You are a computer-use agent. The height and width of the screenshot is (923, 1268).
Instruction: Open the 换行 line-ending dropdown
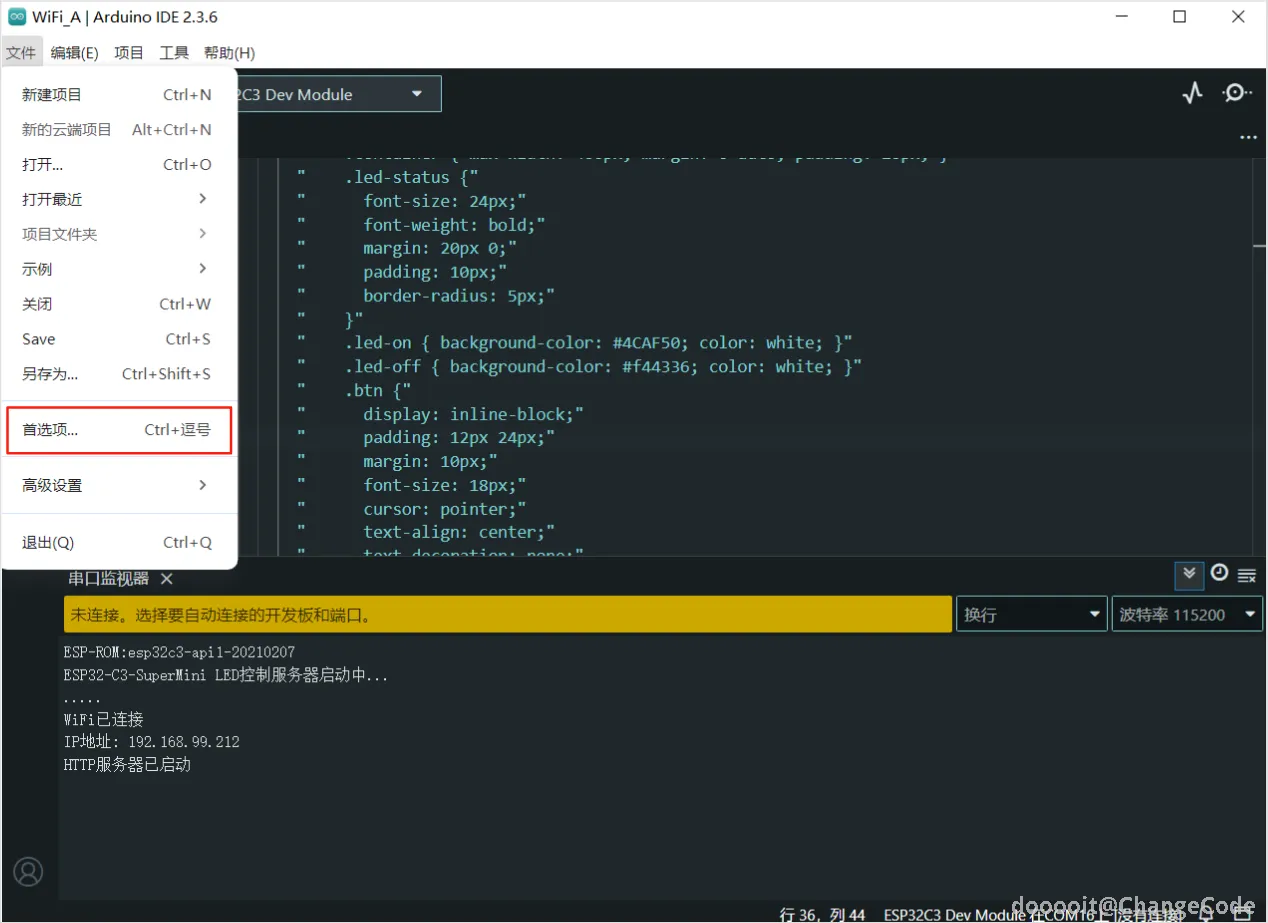(x=1031, y=614)
